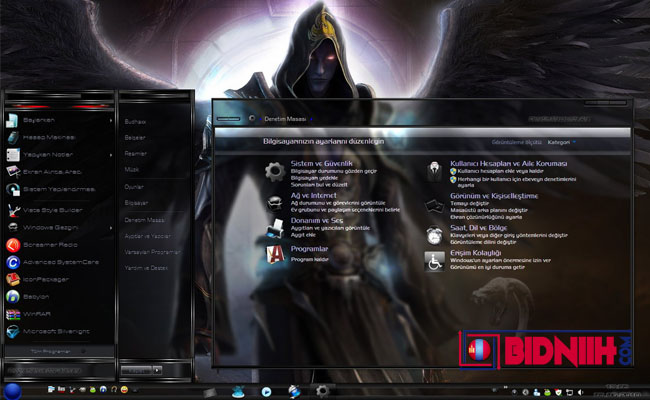Expand the Başlarken submenu arrow

click(x=111, y=121)
